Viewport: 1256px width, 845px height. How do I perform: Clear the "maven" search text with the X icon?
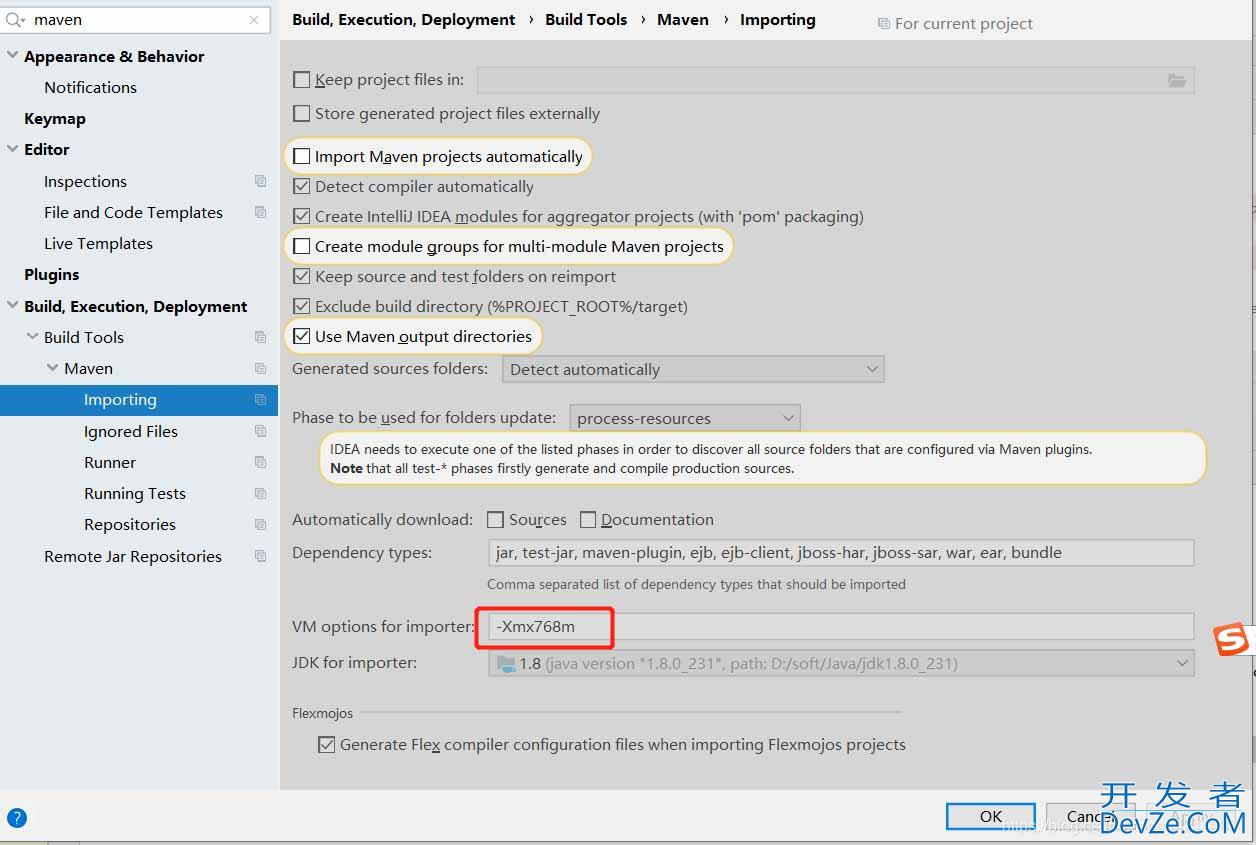coord(254,20)
